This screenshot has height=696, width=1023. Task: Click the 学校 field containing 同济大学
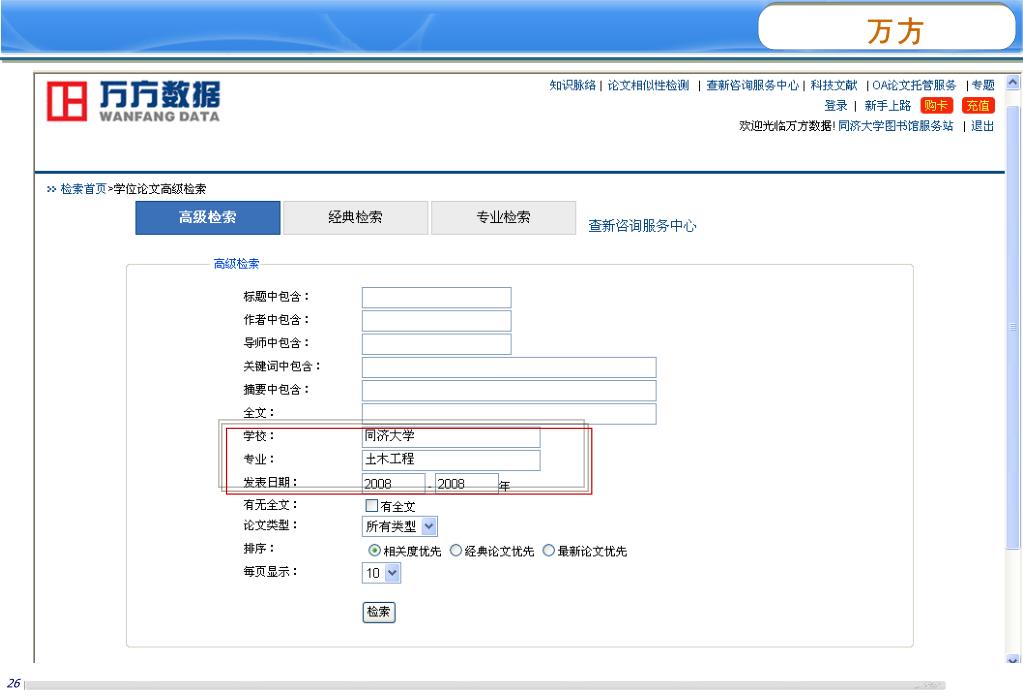point(451,437)
